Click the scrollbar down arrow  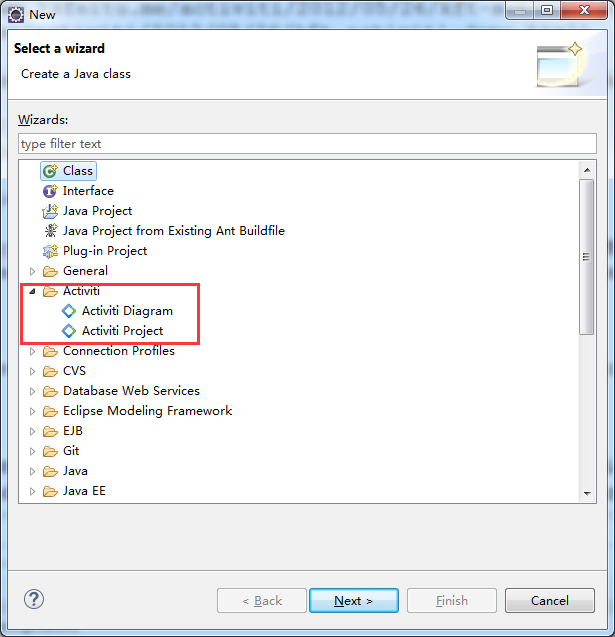[x=587, y=493]
